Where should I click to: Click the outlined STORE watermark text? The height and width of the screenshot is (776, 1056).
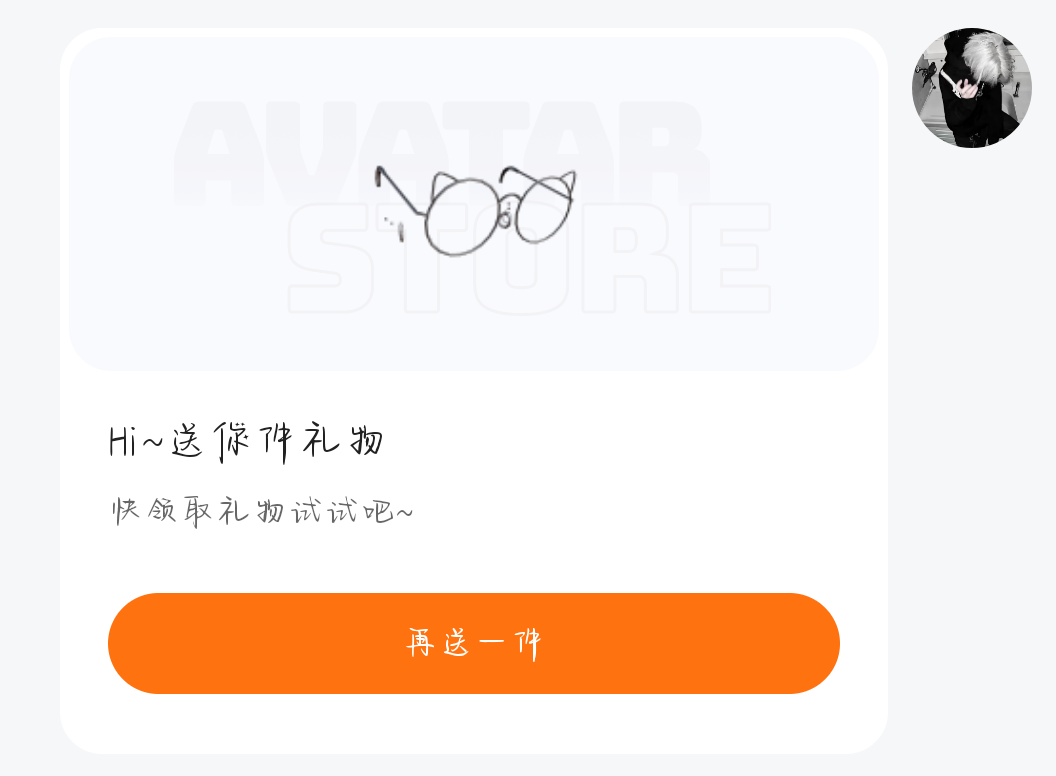529,258
